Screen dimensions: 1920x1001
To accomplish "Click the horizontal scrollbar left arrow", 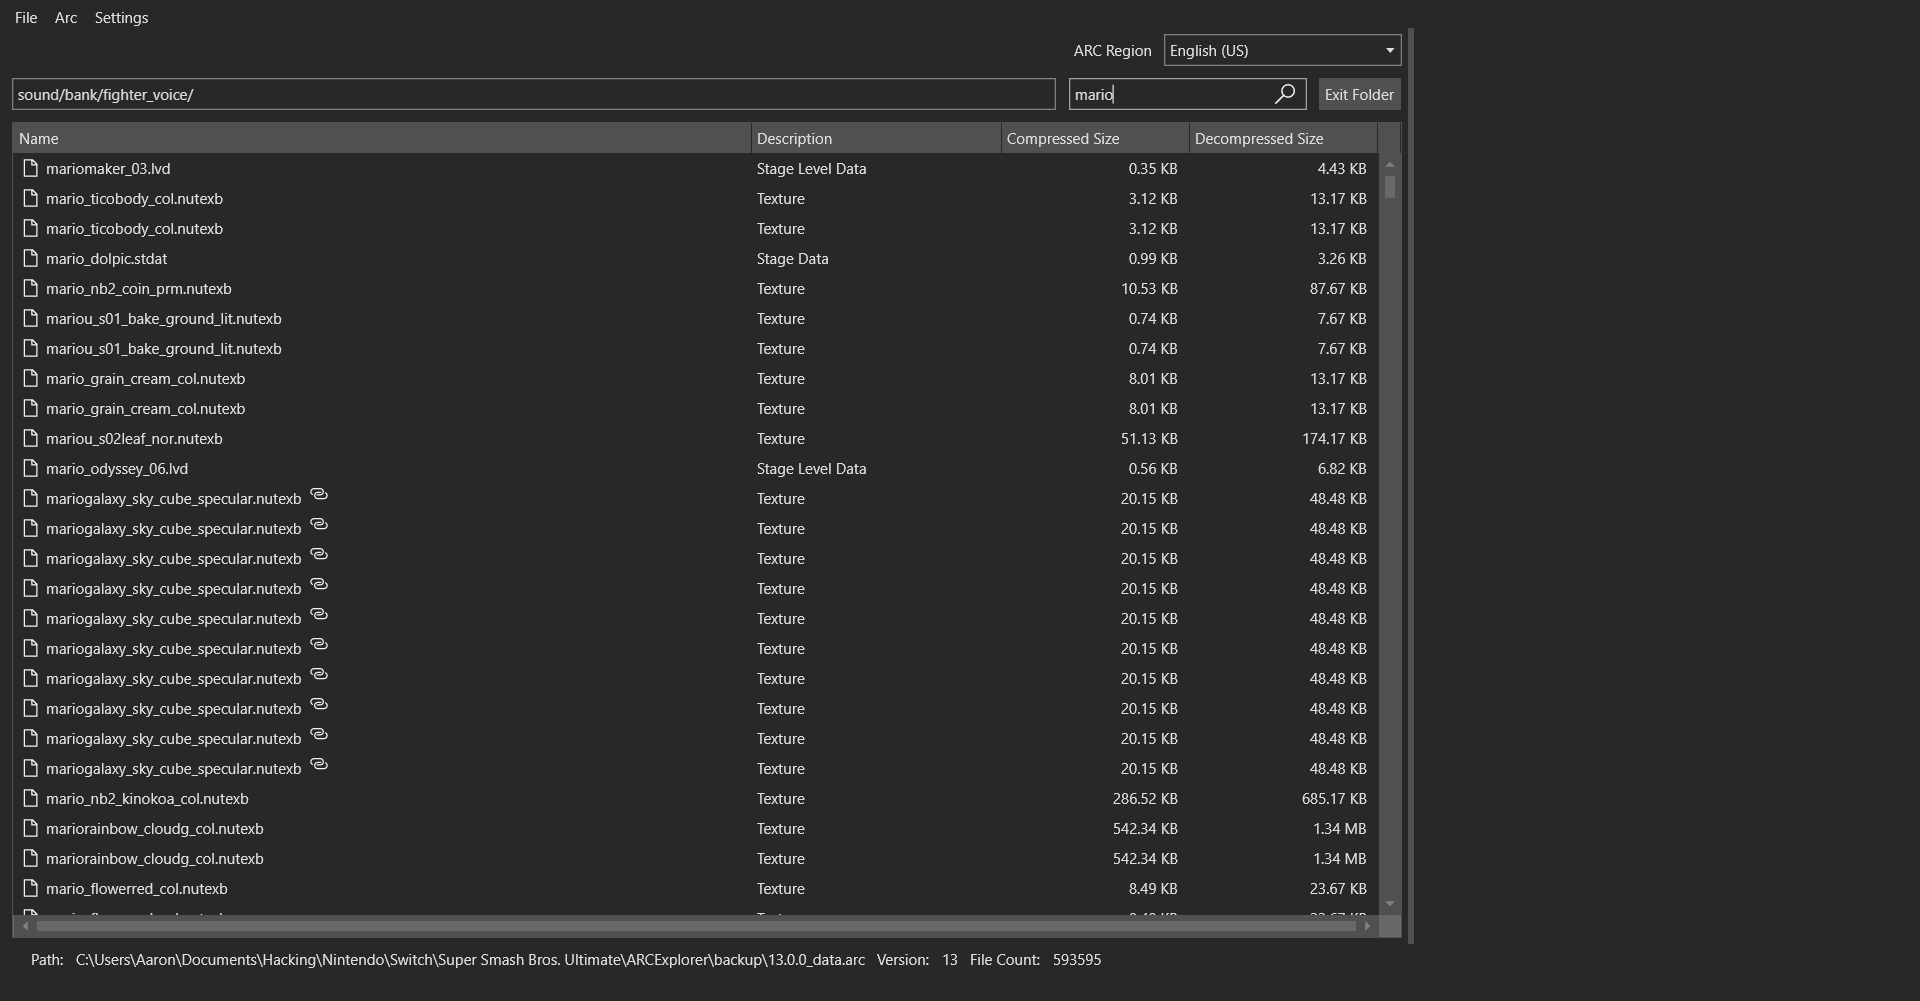I will 25,926.
